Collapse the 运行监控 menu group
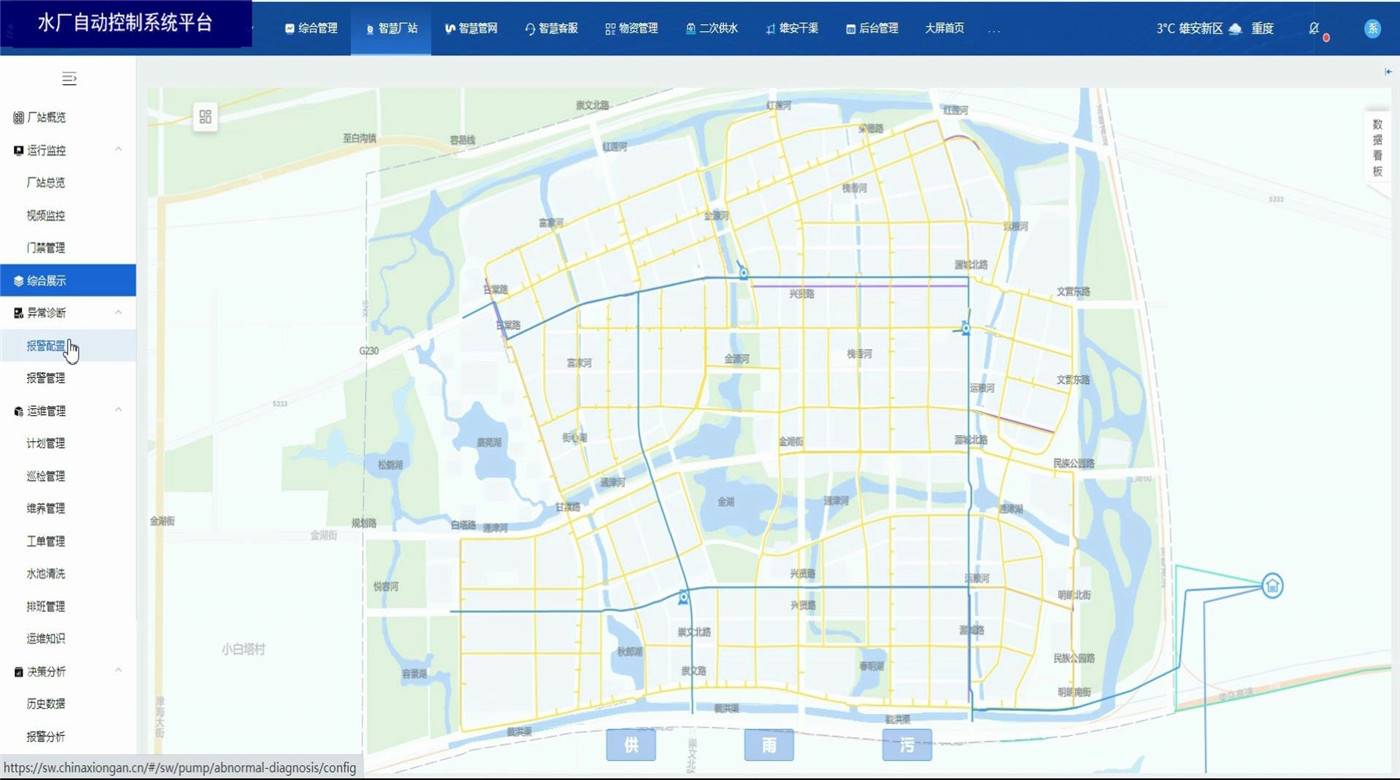The width and height of the screenshot is (1400, 780). coord(118,150)
